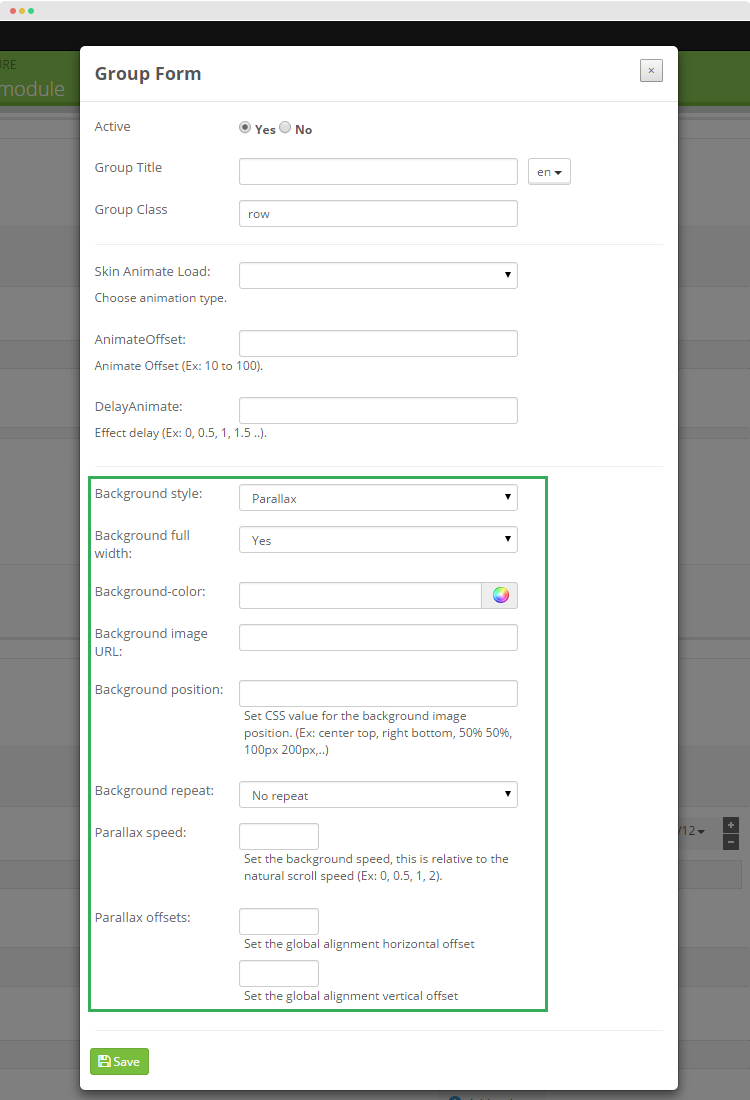Open the Background repeat dropdown
This screenshot has width=750, height=1100.
coord(378,794)
